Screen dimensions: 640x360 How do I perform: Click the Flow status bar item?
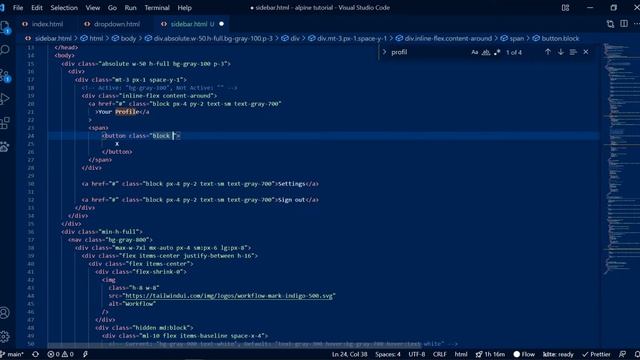pos(524,354)
